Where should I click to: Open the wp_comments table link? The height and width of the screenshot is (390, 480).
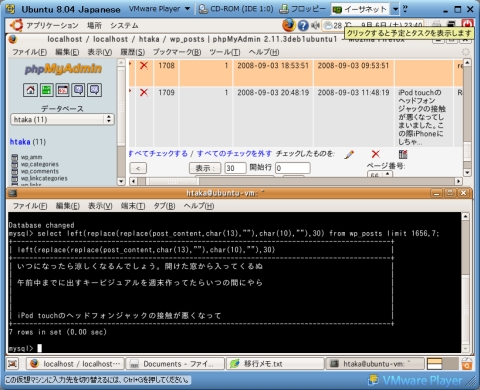click(40, 171)
